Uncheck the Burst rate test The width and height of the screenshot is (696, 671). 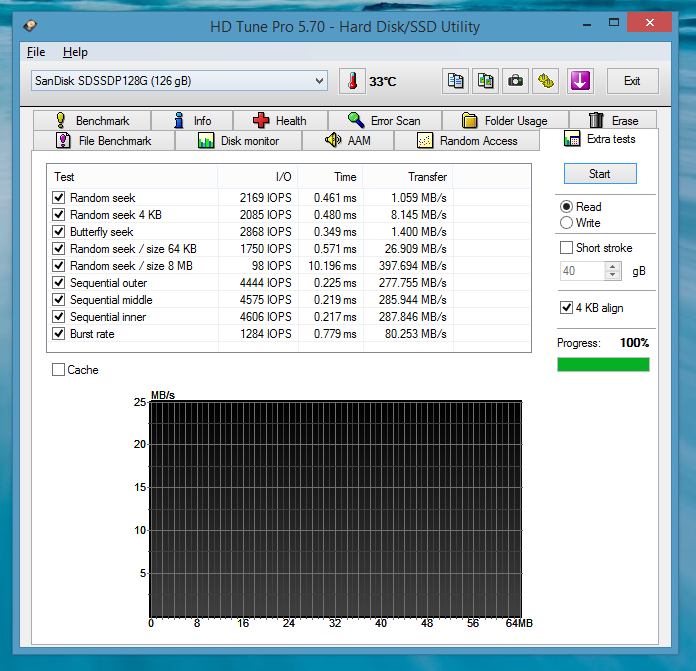click(59, 334)
